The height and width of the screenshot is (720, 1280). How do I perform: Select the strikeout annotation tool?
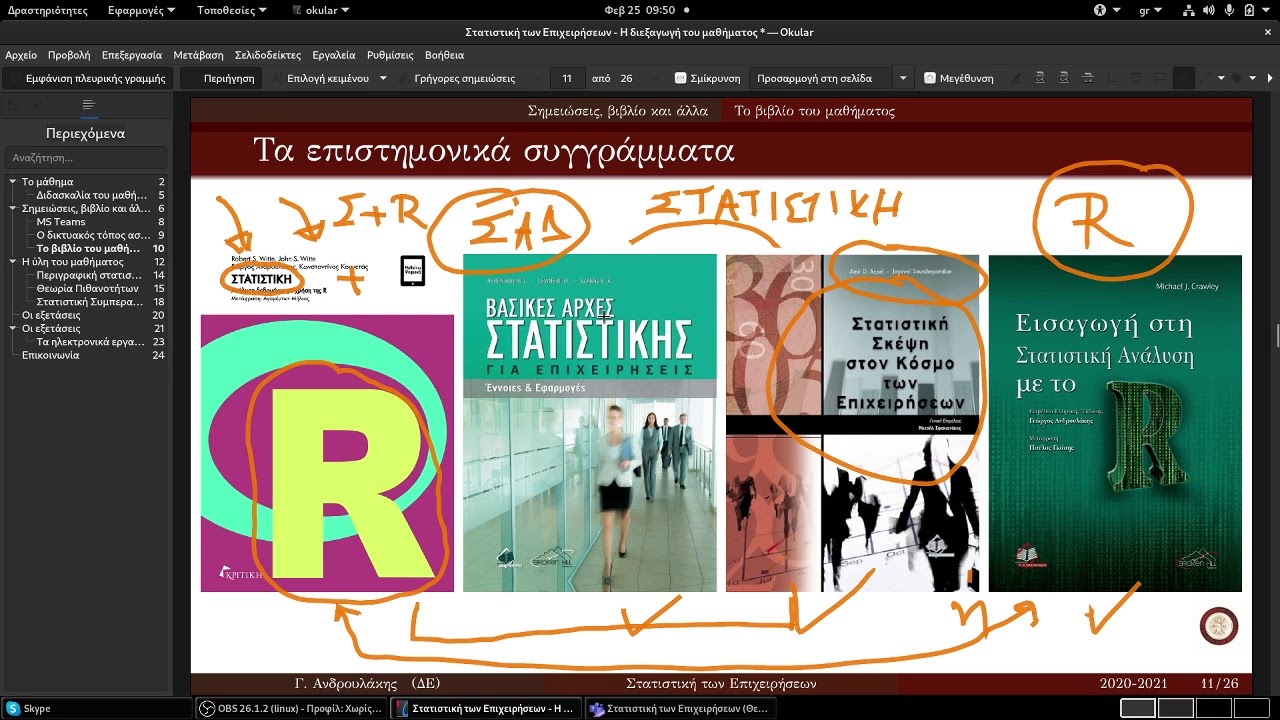(1088, 78)
